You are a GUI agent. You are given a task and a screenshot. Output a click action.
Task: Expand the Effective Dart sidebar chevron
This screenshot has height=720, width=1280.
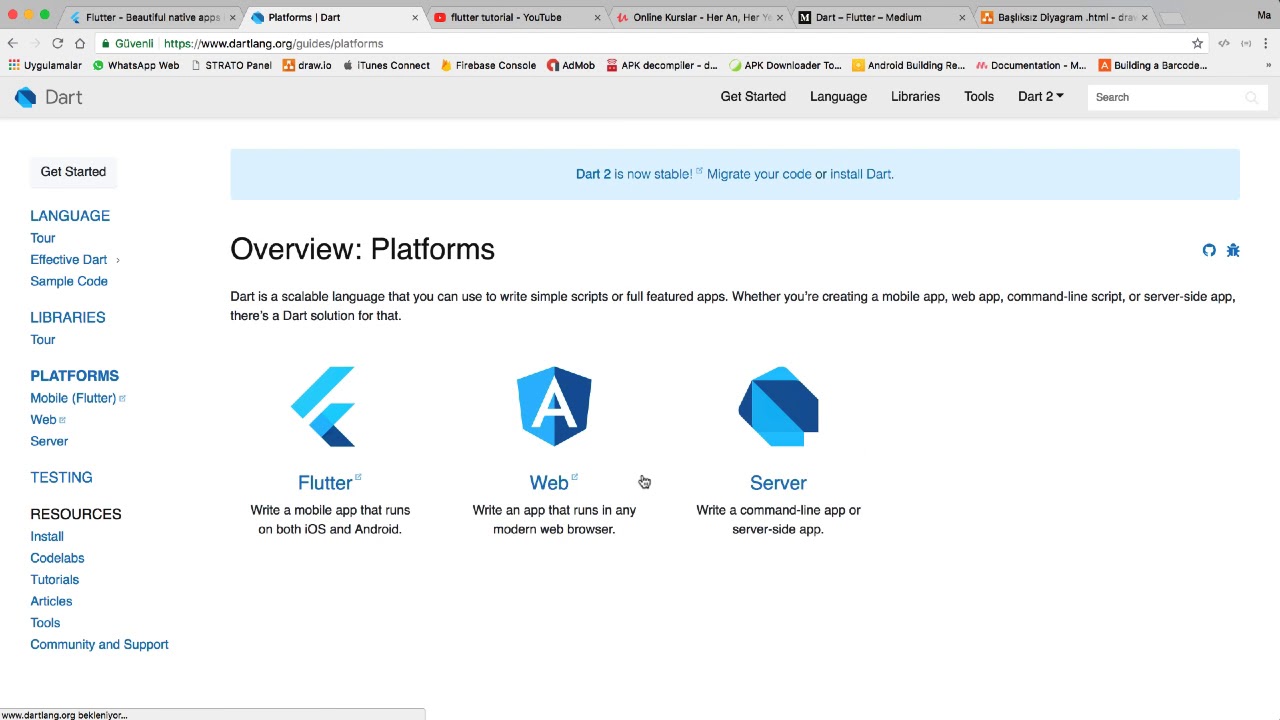[117, 260]
